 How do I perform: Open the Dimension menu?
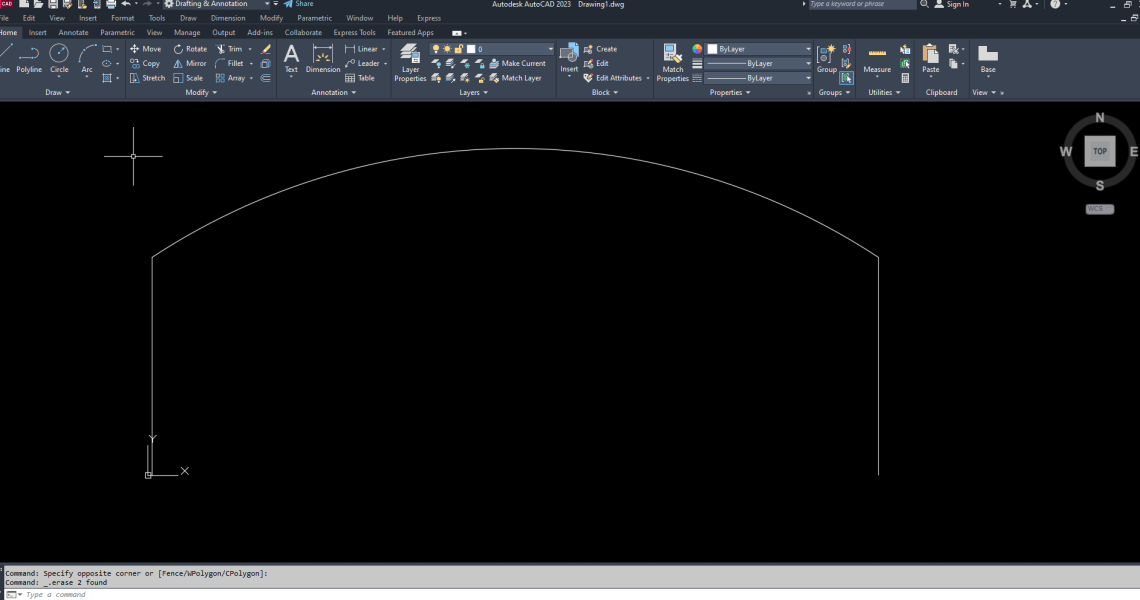[228, 18]
